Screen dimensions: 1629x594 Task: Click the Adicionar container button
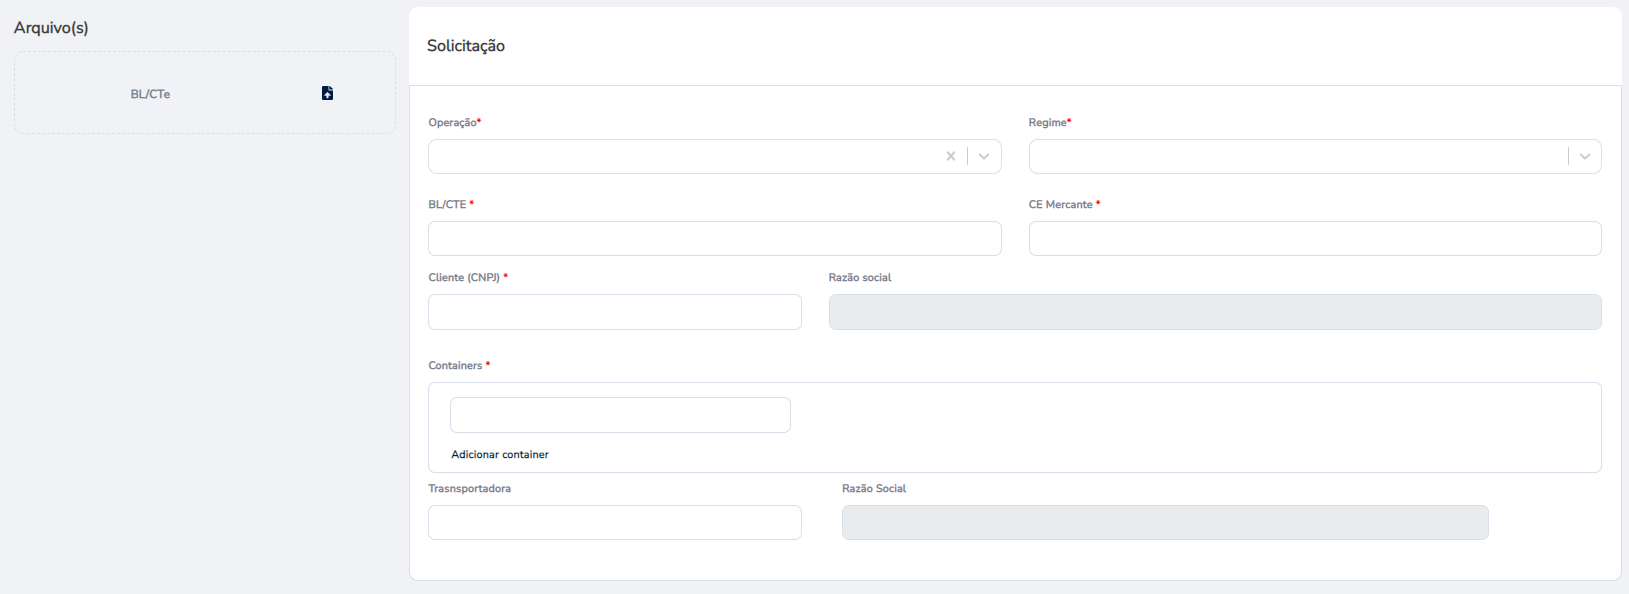tap(500, 454)
